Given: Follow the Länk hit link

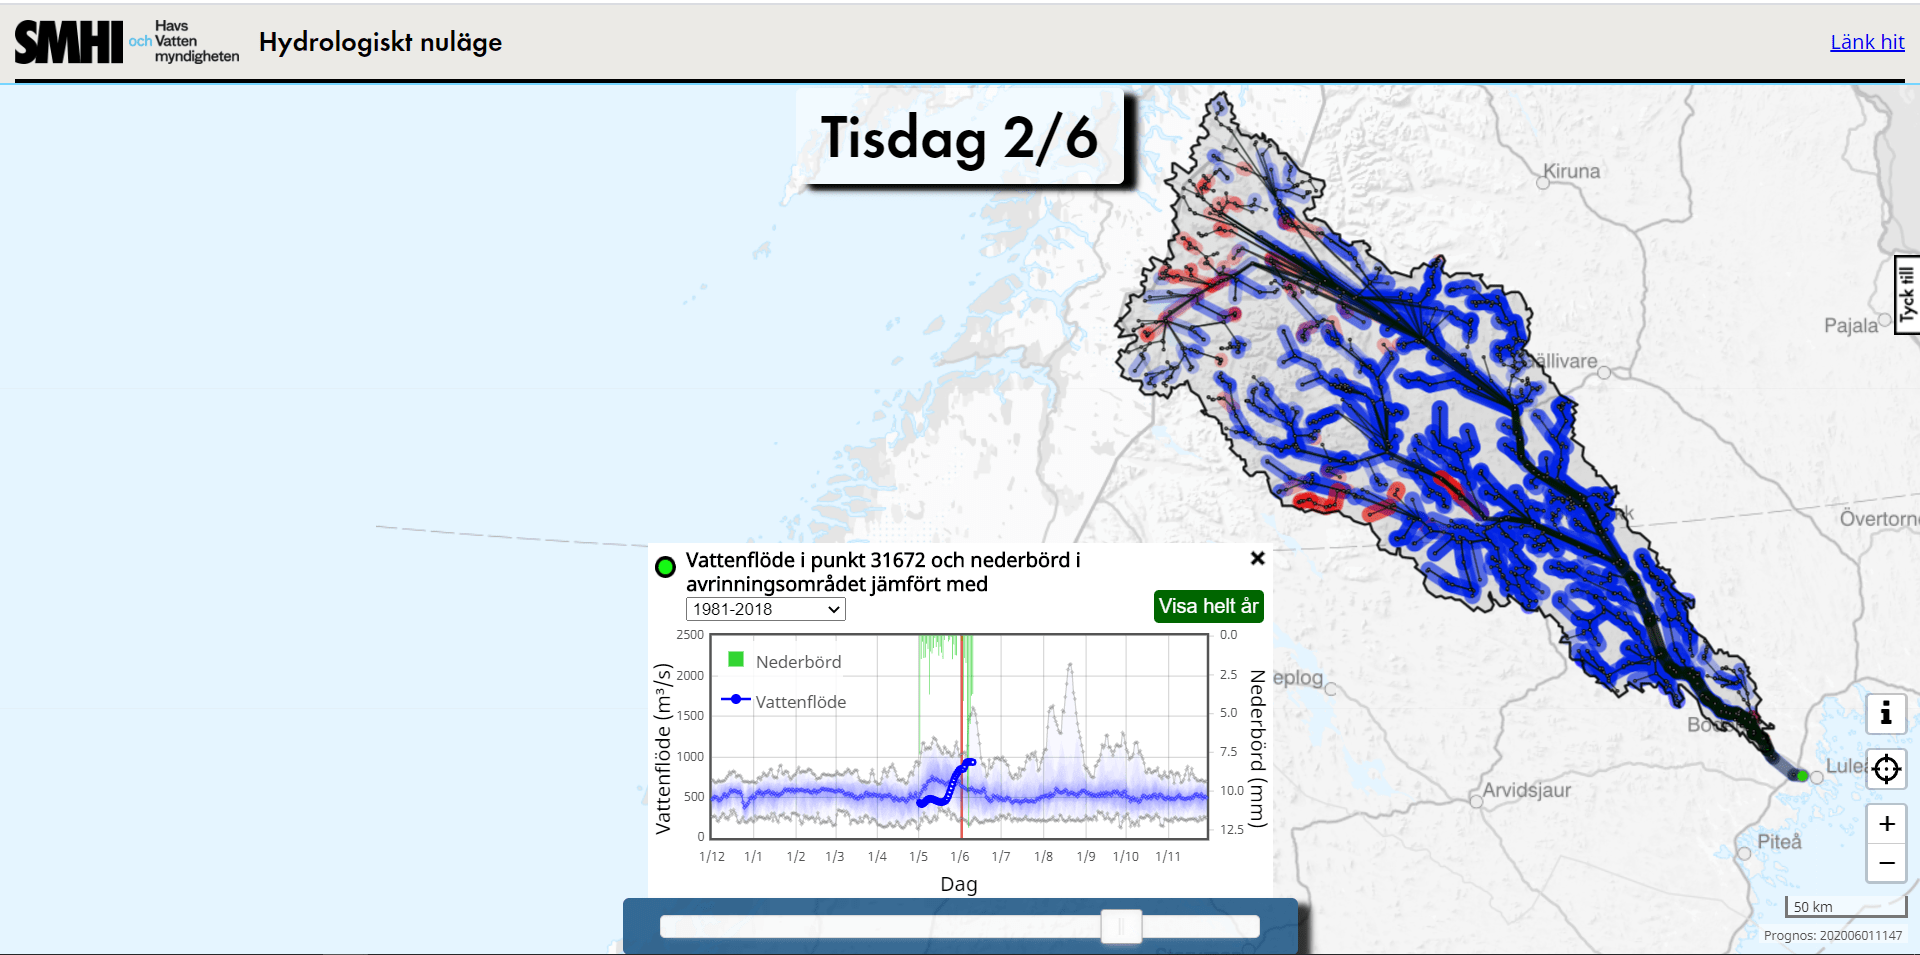Looking at the screenshot, I should [1866, 42].
